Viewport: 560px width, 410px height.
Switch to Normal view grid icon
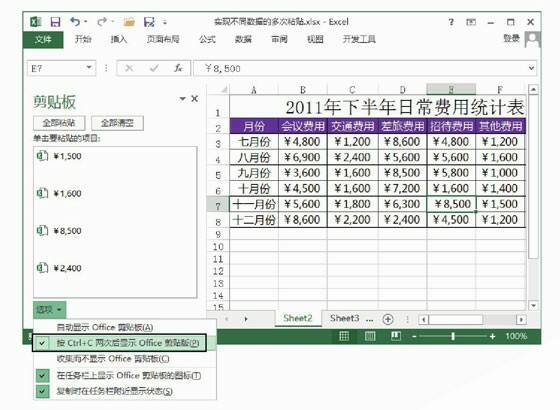coord(344,336)
